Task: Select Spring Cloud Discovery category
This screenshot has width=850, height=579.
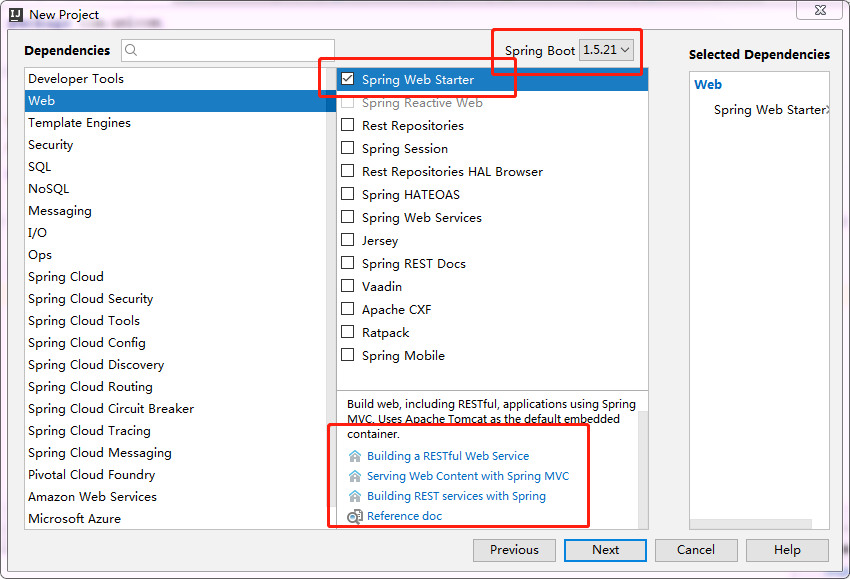Action: [x=176, y=364]
